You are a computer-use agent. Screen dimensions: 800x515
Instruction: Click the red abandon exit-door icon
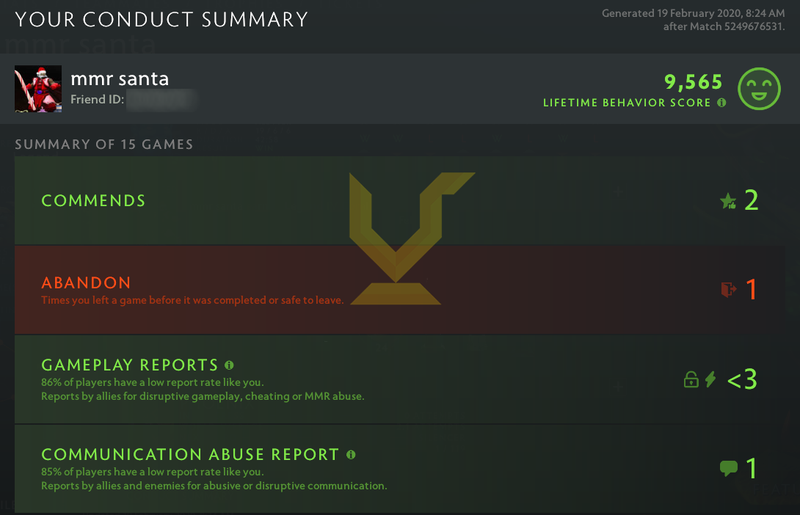pos(727,289)
